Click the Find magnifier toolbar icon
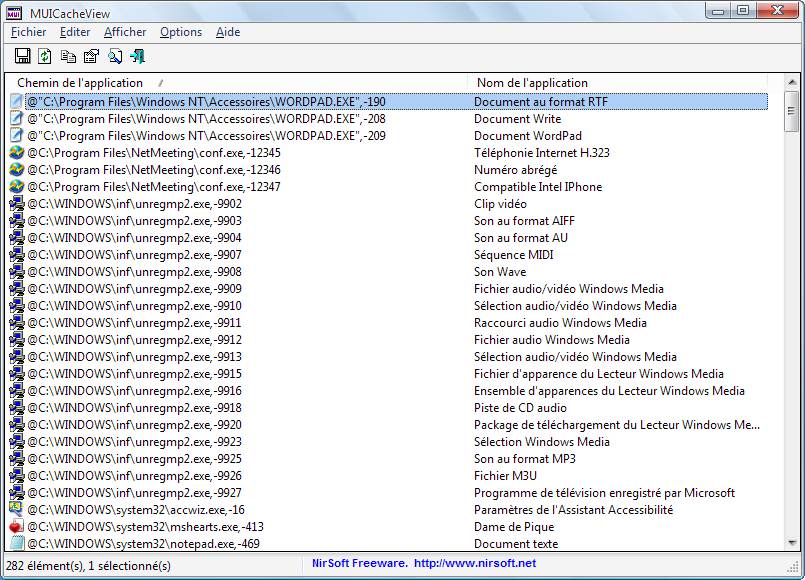Image resolution: width=805 pixels, height=580 pixels. pyautogui.click(x=115, y=56)
